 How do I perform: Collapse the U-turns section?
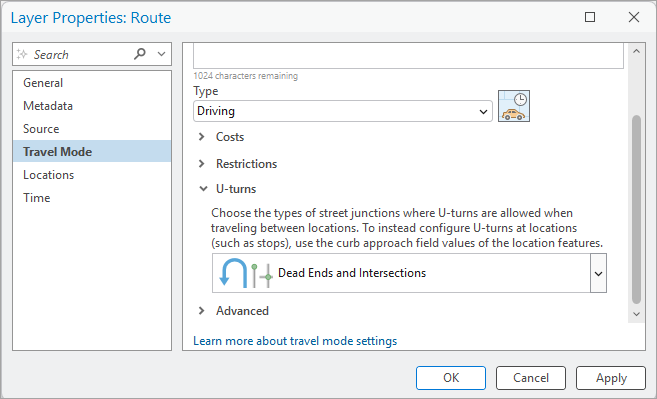(x=203, y=189)
